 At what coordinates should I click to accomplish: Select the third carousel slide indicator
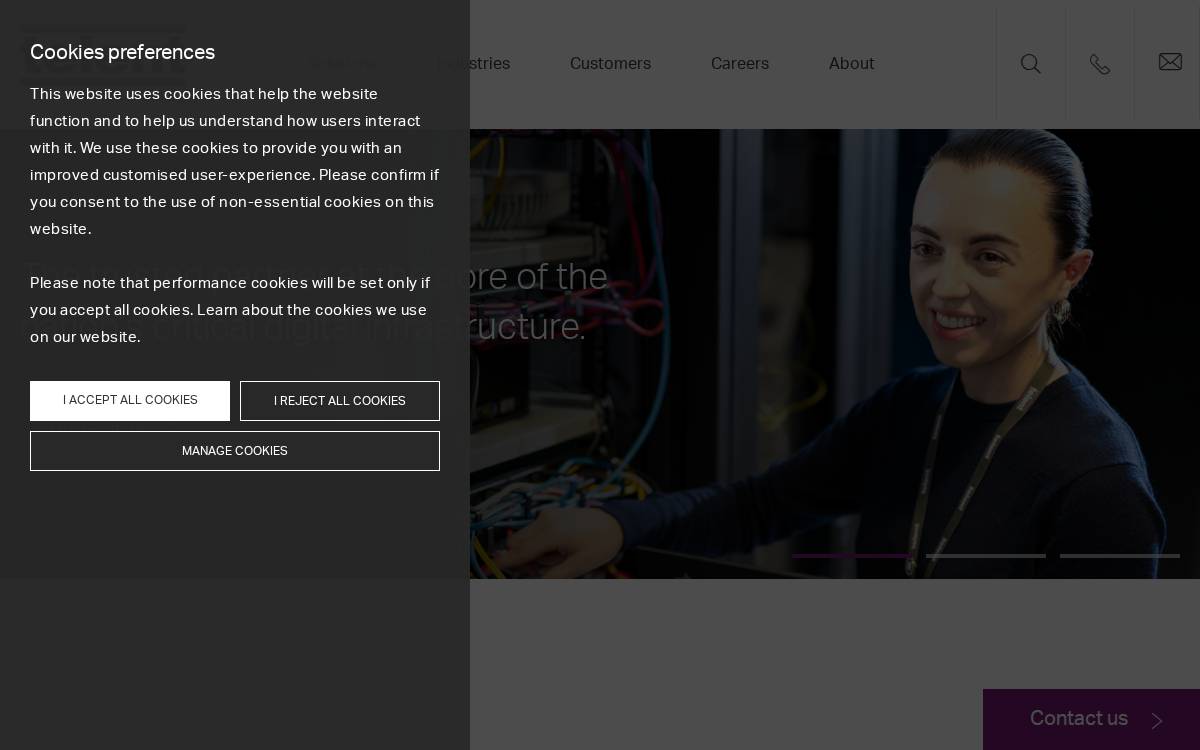point(1120,556)
